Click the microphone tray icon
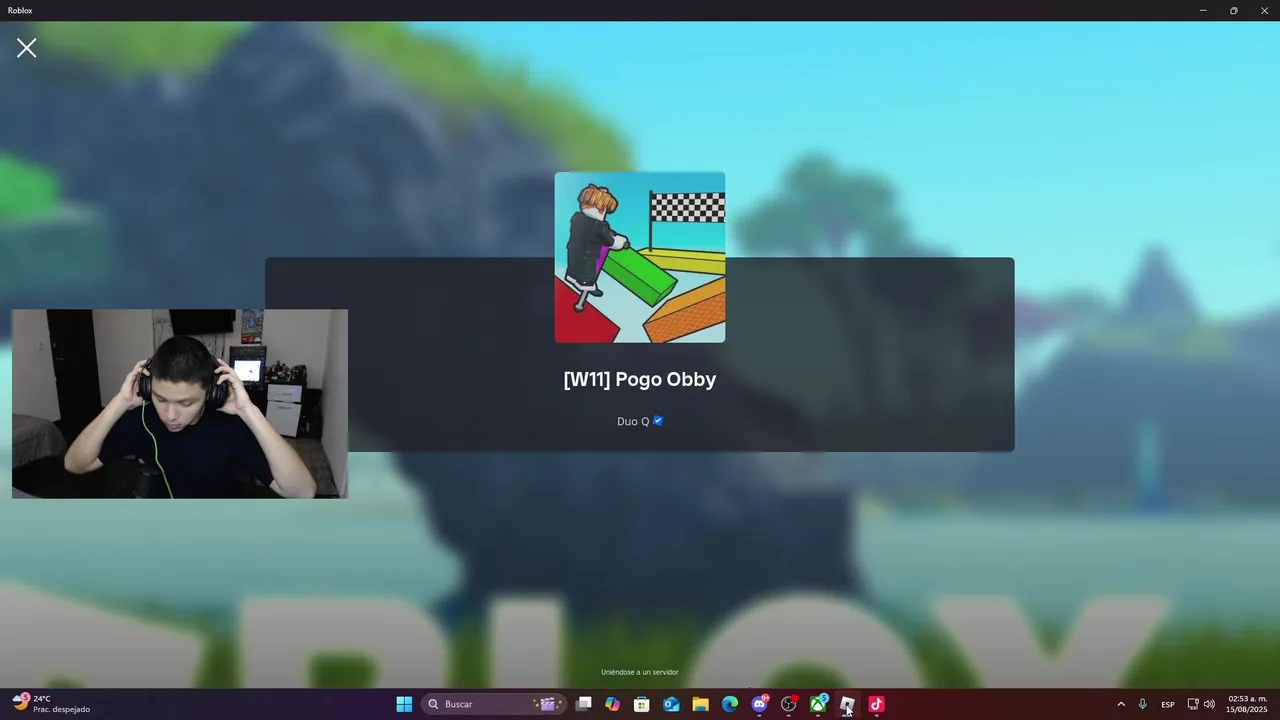This screenshot has height=720, width=1280. click(1143, 704)
